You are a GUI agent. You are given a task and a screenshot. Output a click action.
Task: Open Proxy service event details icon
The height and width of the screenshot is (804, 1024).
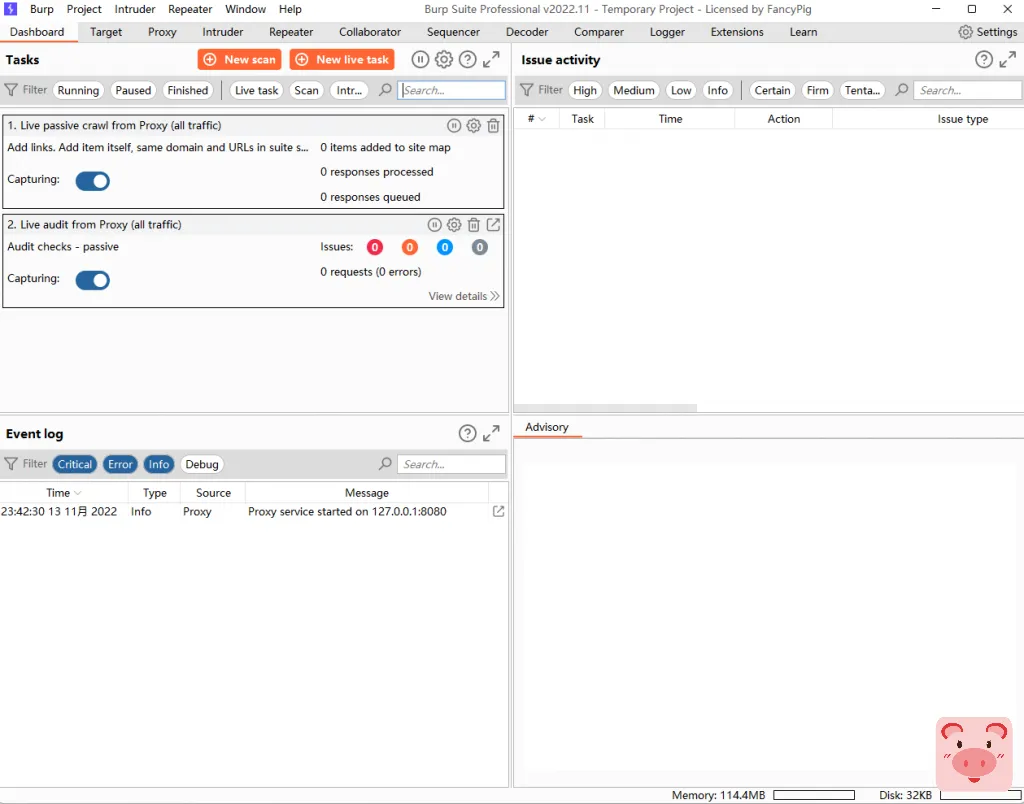click(498, 511)
